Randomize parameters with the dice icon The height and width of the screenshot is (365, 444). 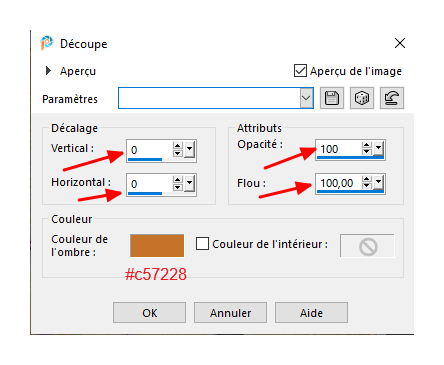pyautogui.click(x=362, y=98)
